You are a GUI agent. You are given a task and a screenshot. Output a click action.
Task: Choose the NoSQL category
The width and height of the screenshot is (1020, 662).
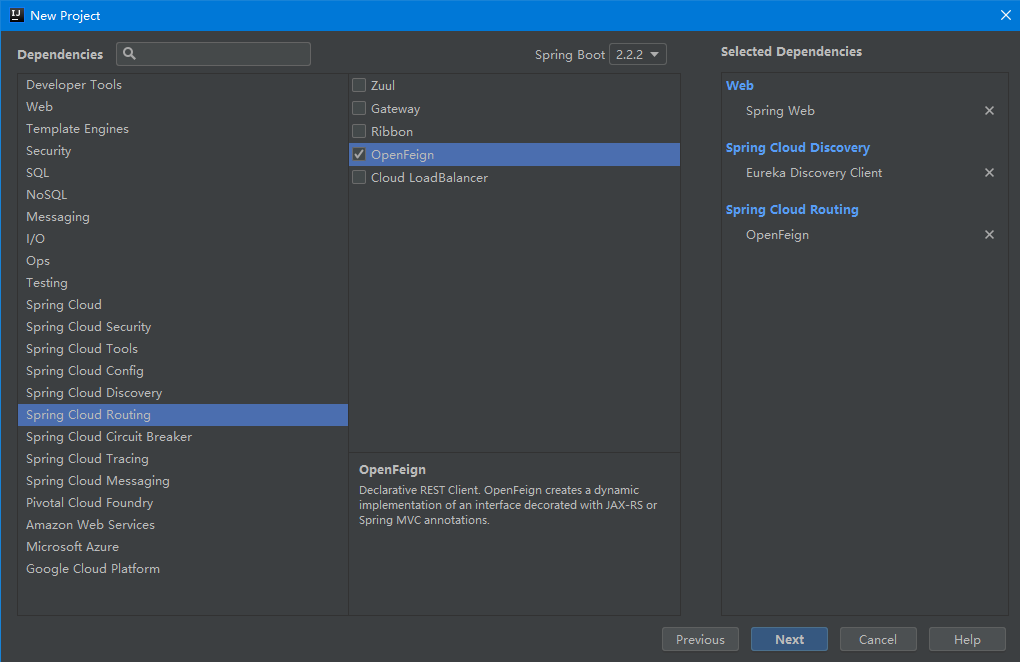[183, 194]
